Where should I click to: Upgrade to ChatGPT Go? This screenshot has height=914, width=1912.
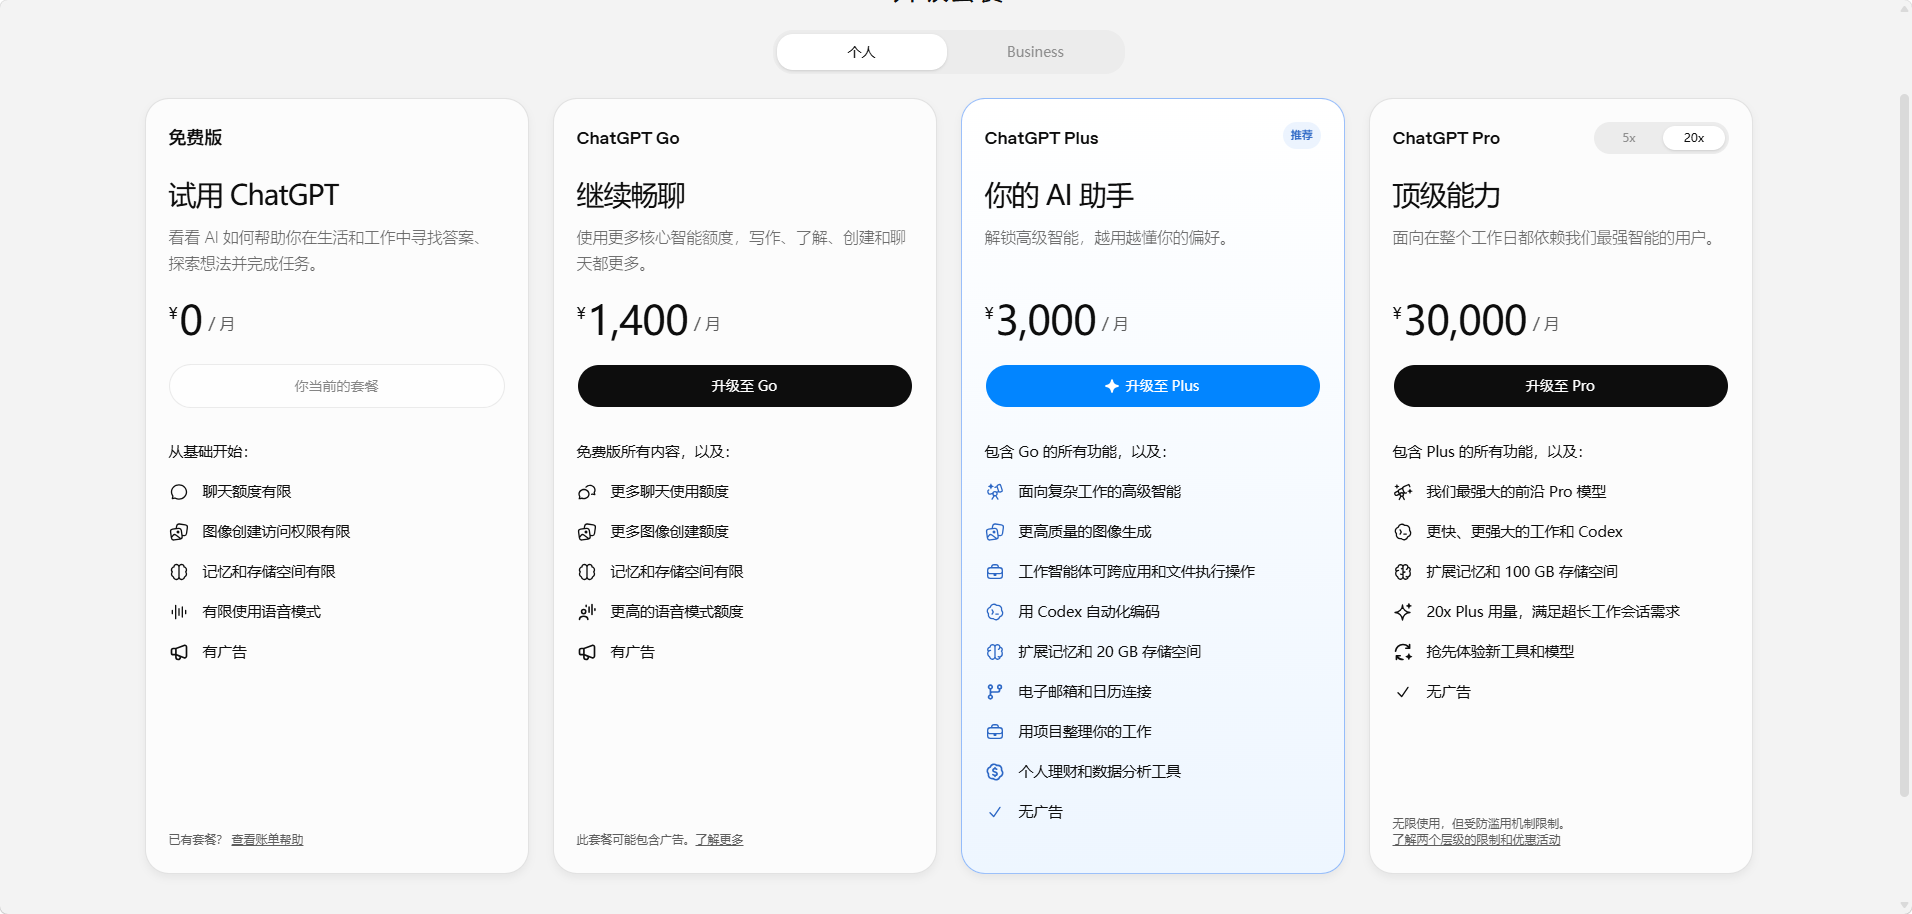745,386
